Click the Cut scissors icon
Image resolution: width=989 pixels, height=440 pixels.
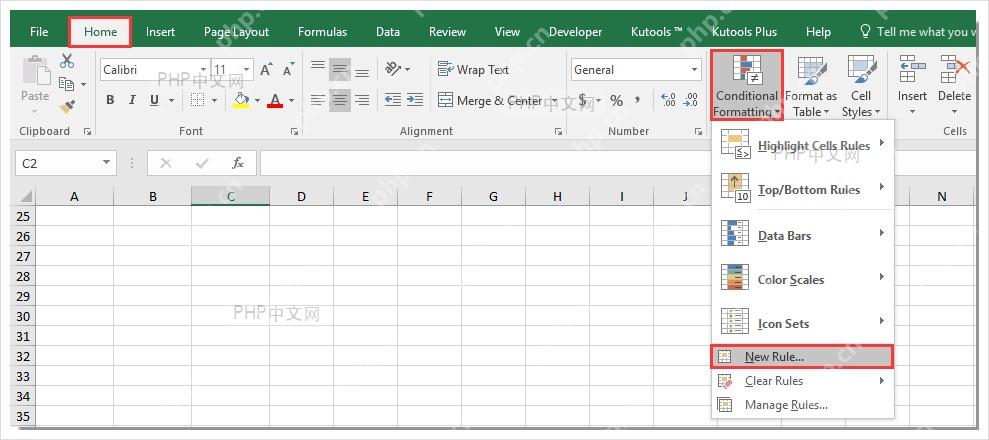pos(67,61)
